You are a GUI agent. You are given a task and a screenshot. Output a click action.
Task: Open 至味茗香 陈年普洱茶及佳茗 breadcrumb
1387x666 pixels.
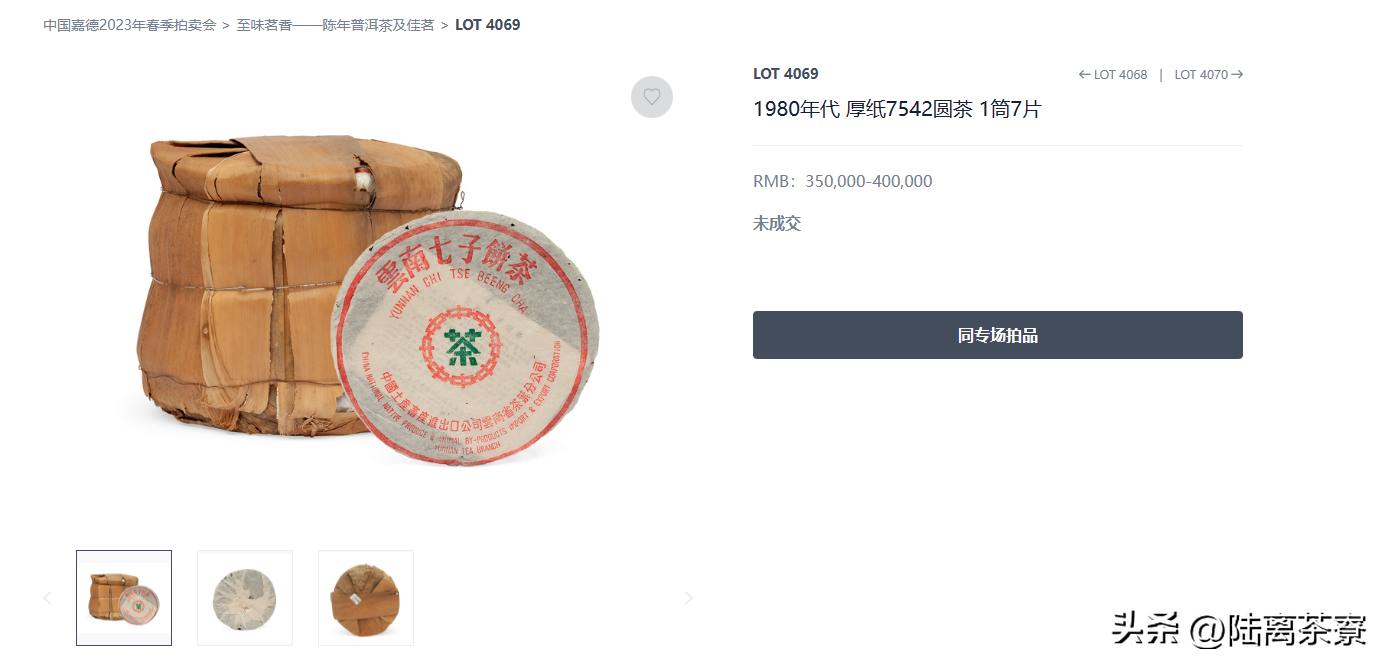click(336, 25)
